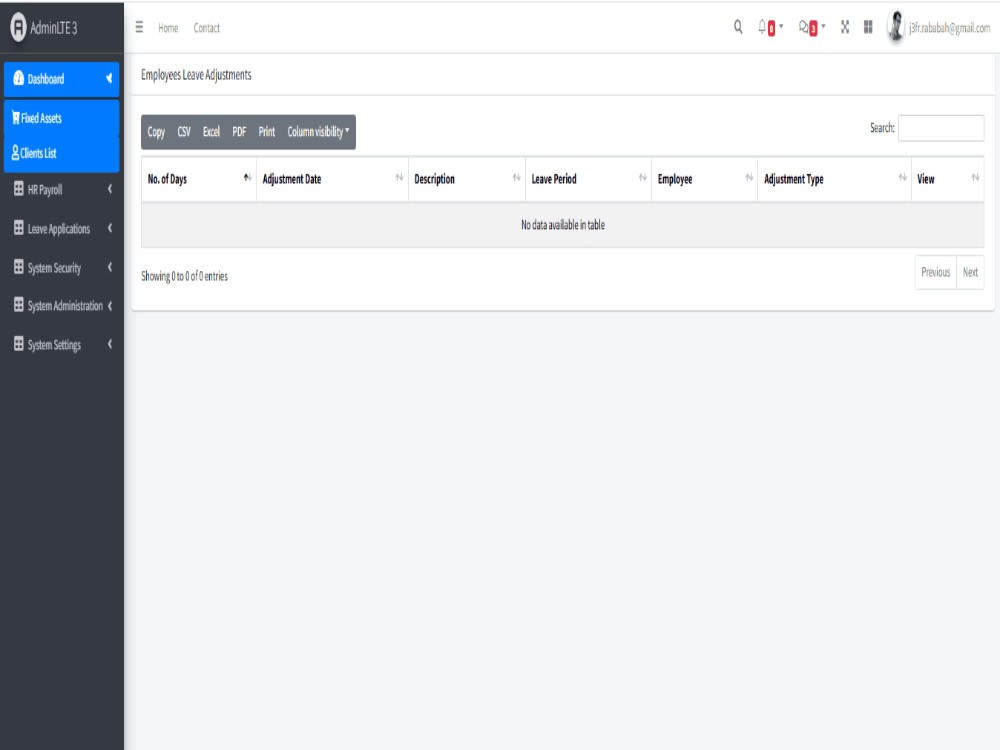Viewport: 1000px width, 750px height.
Task: Toggle fullscreen using the expand arrows icon
Action: (845, 27)
